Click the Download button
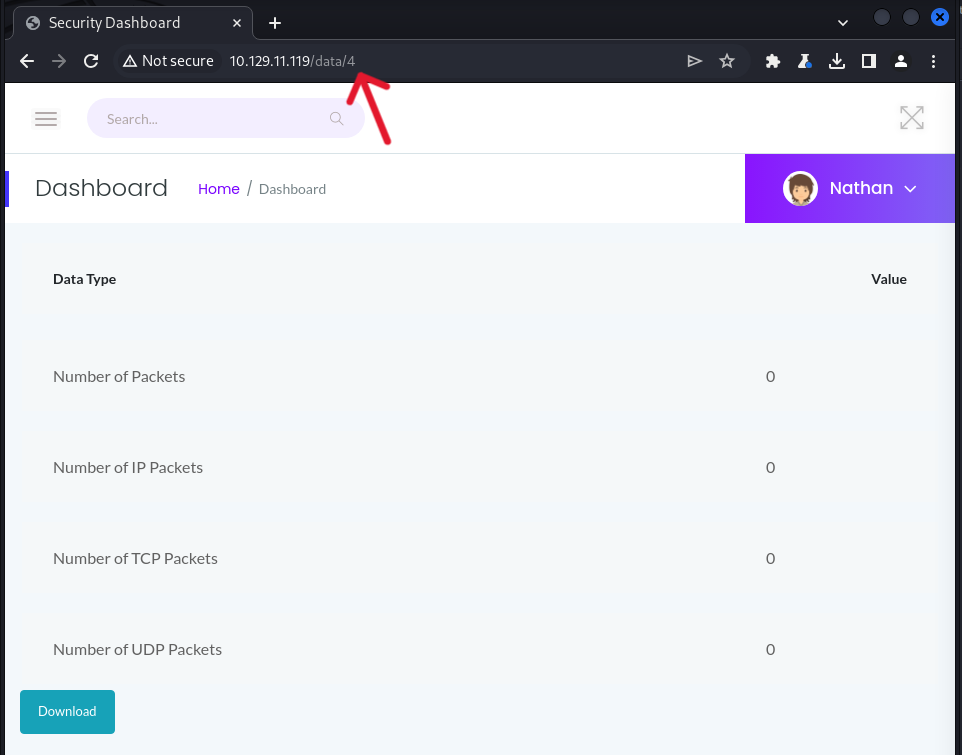The image size is (962, 755). (x=67, y=712)
